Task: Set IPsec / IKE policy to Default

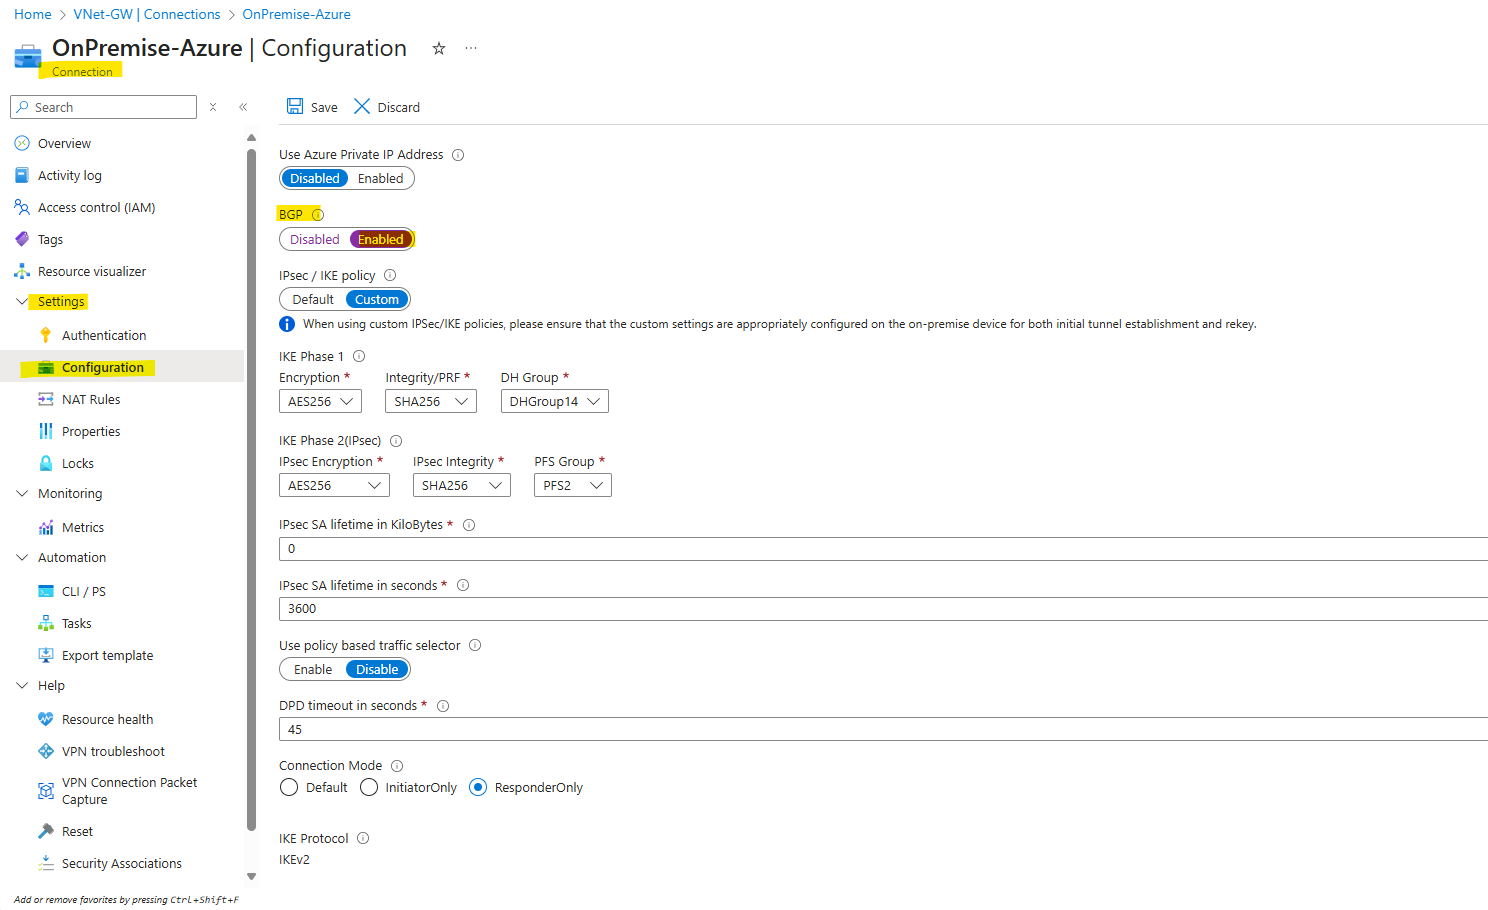Action: tap(313, 299)
